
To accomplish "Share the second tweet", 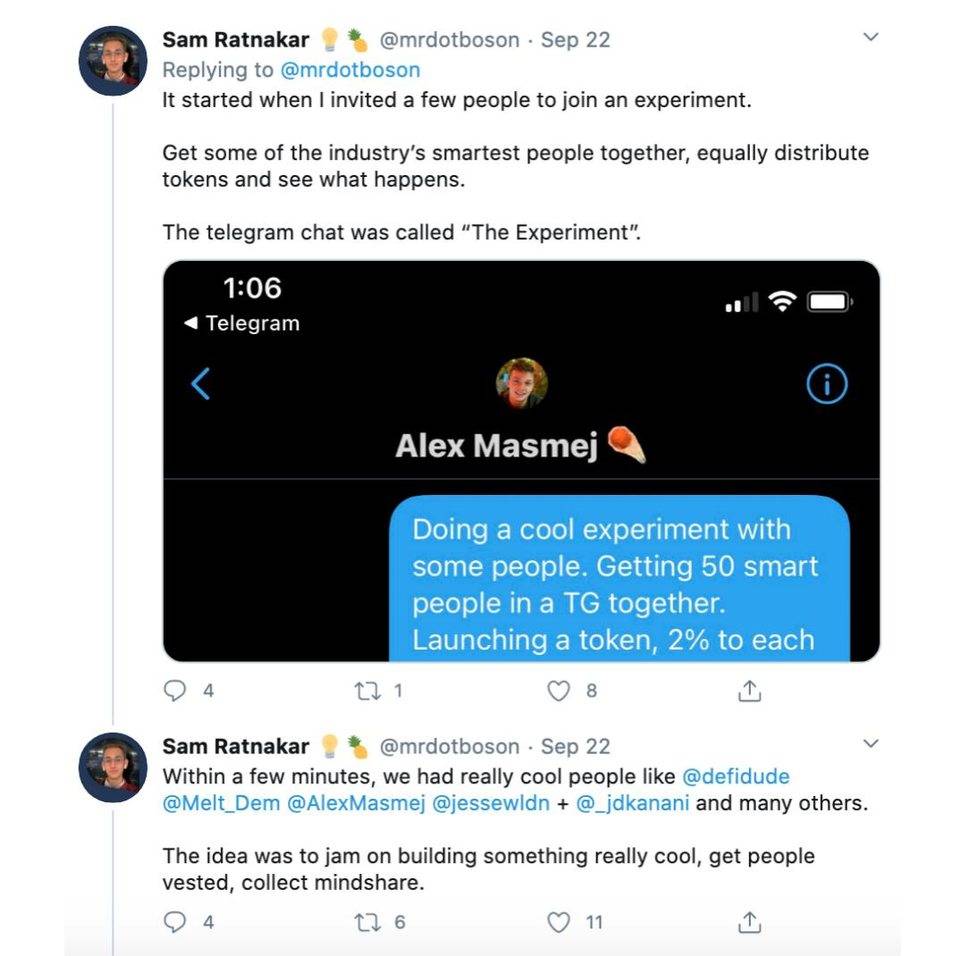I will click(x=750, y=921).
